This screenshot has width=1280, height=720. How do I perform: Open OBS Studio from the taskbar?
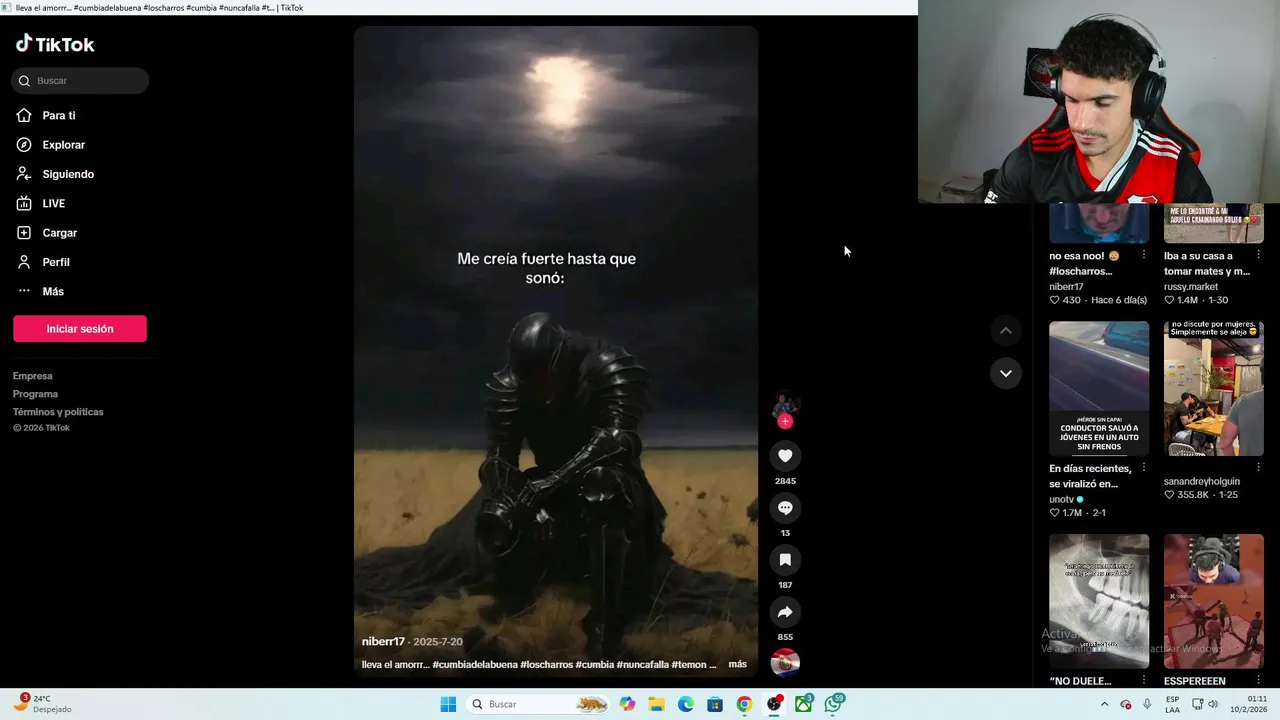774,704
